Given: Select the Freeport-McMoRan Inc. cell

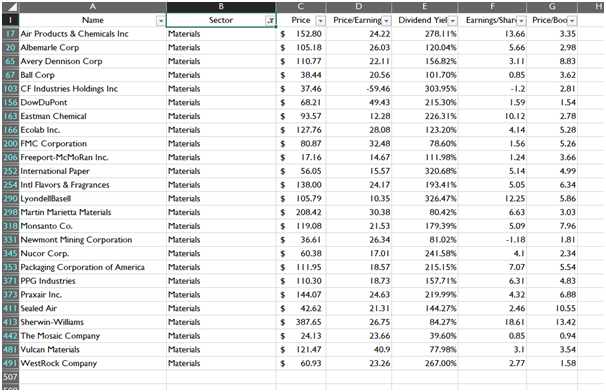Looking at the screenshot, I should point(93,157).
